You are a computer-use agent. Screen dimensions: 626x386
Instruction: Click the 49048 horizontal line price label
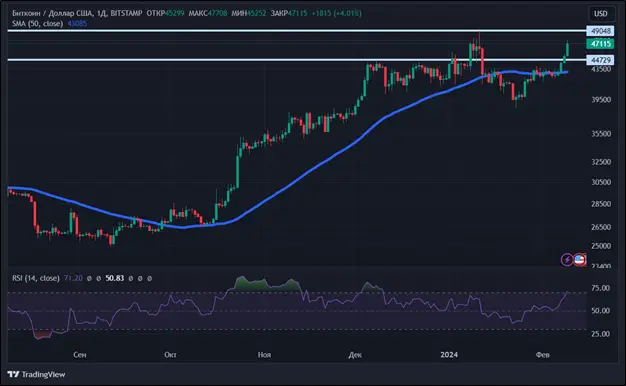pos(600,31)
